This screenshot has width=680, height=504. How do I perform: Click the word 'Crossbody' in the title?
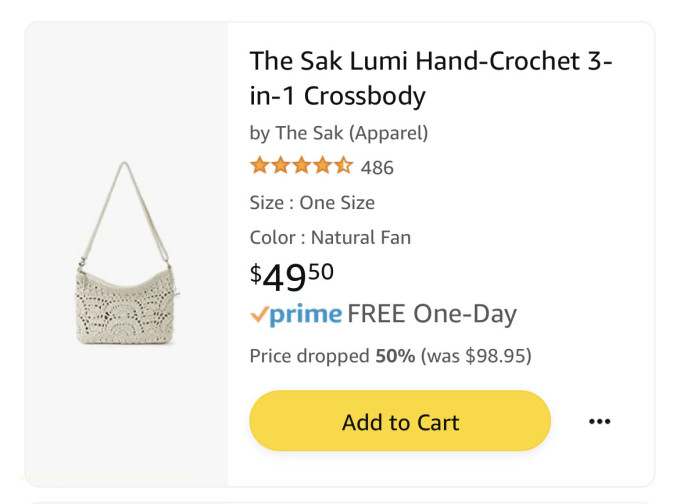point(364,96)
